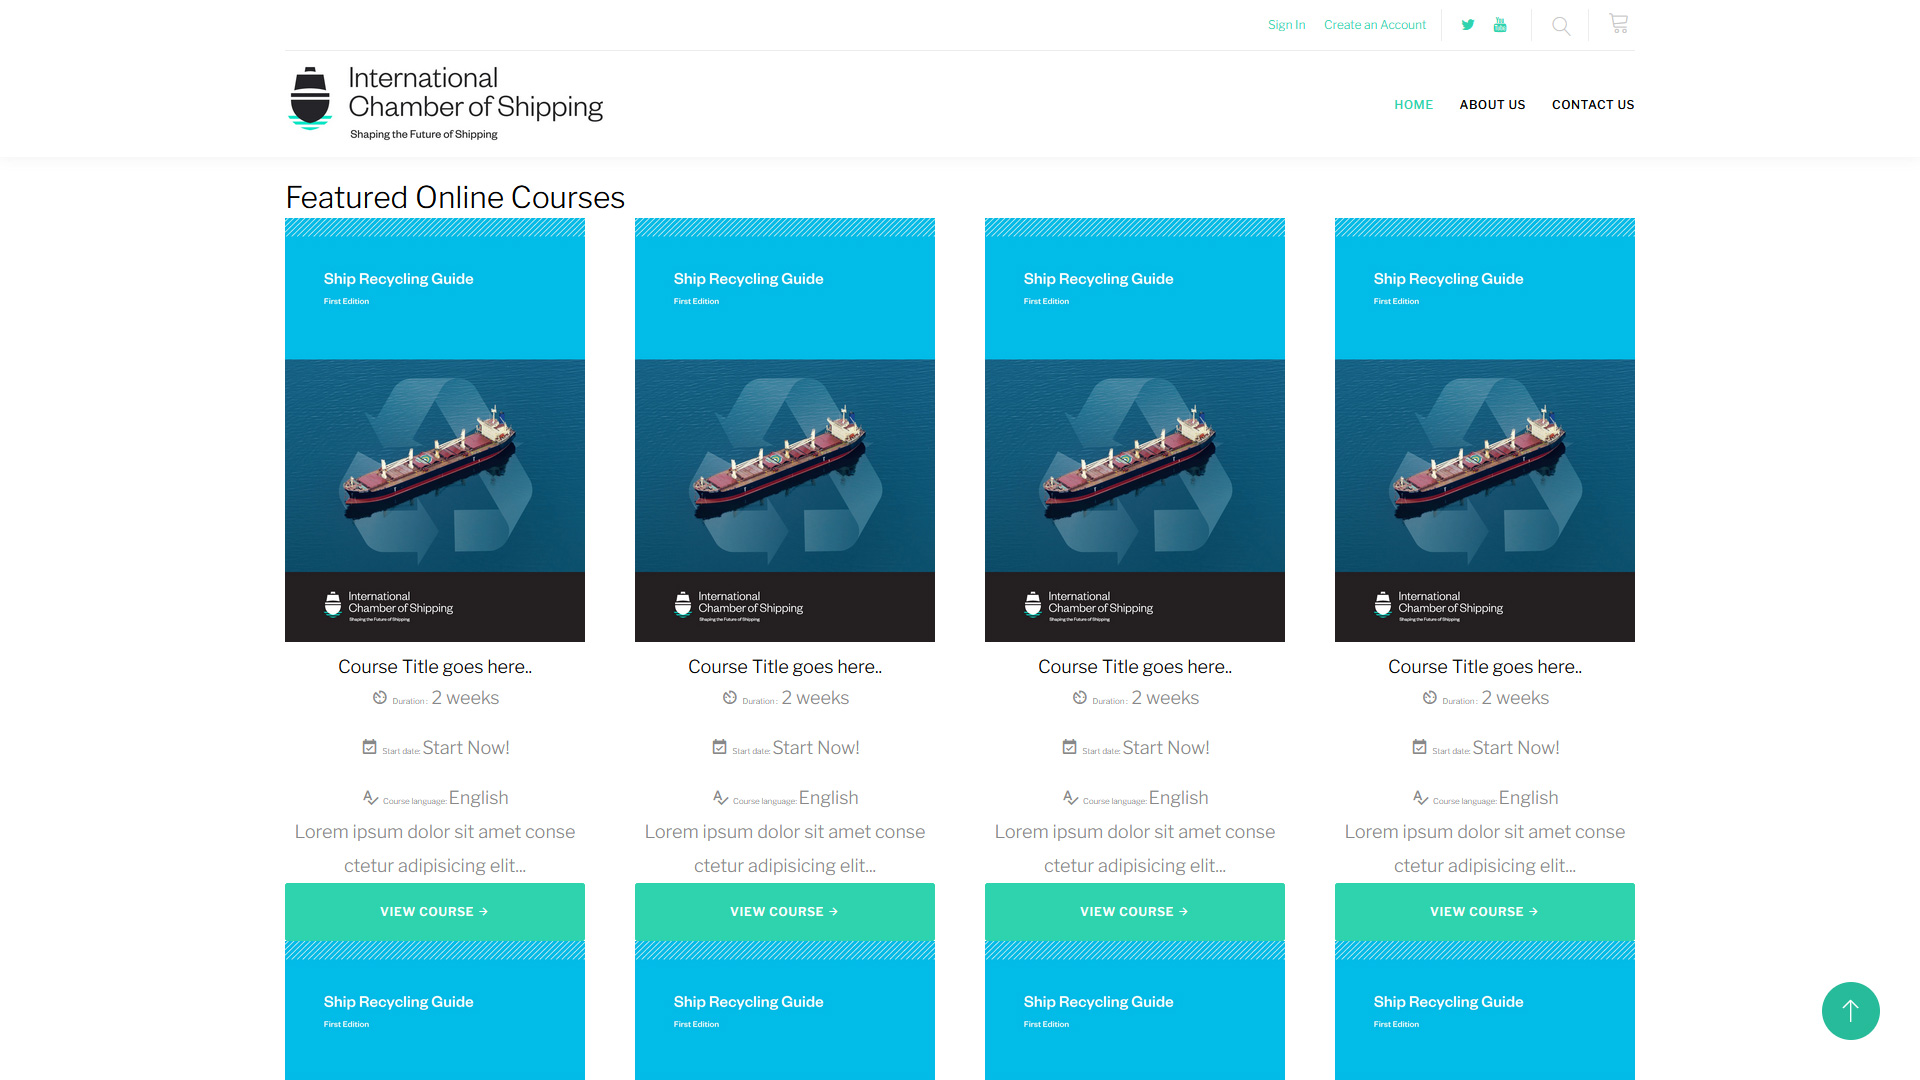1920x1080 pixels.
Task: Open the shopping cart icon
Action: click(x=1618, y=23)
